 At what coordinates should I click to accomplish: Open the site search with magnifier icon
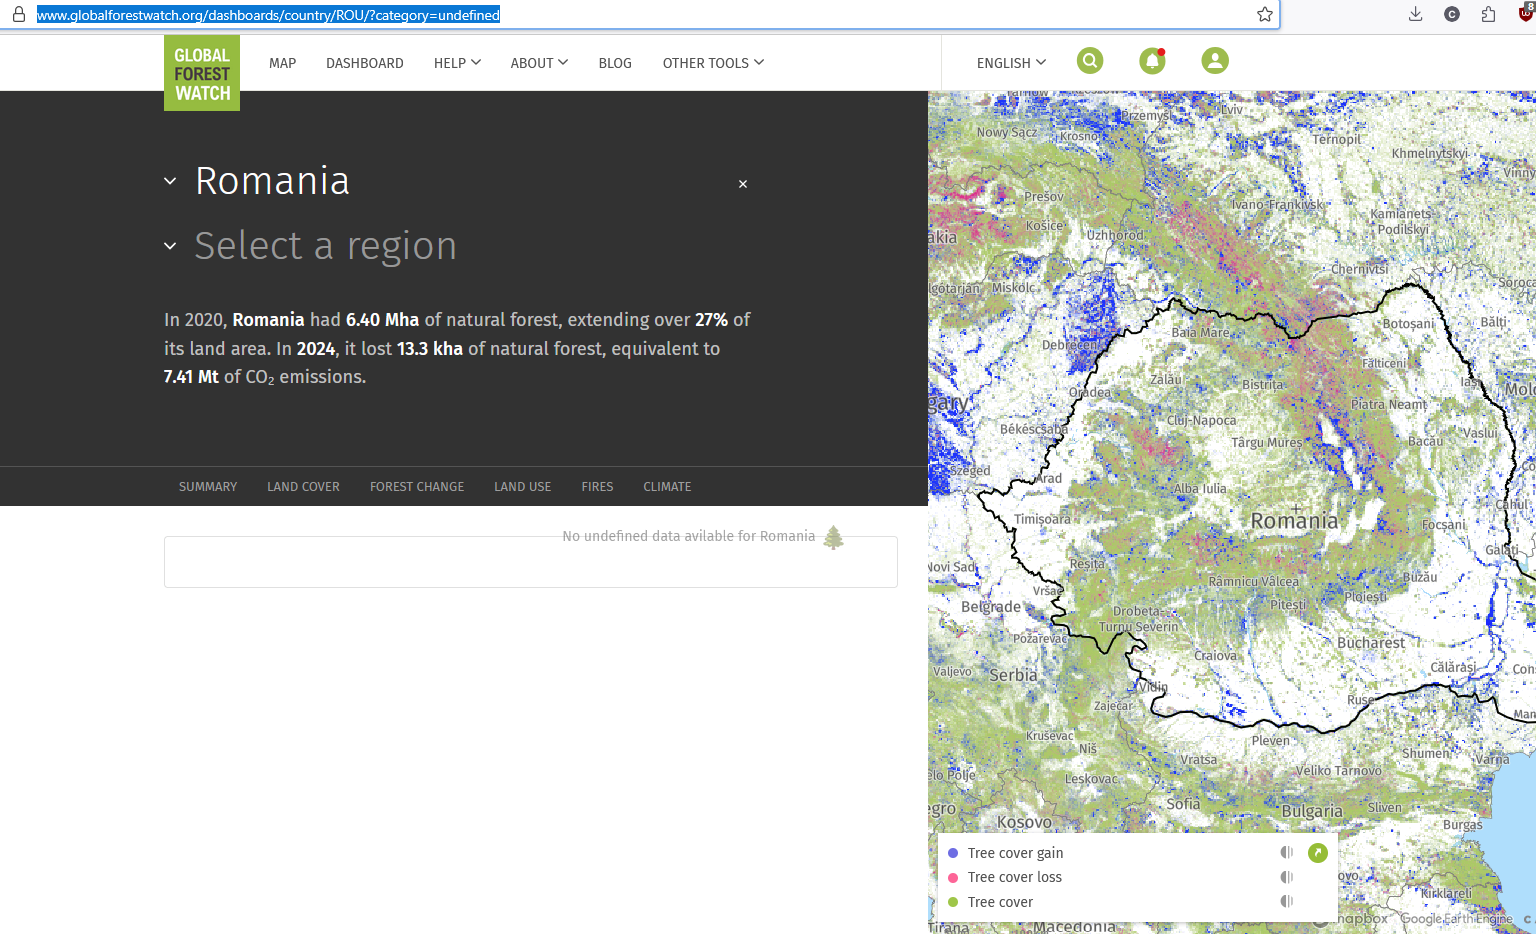(1090, 61)
